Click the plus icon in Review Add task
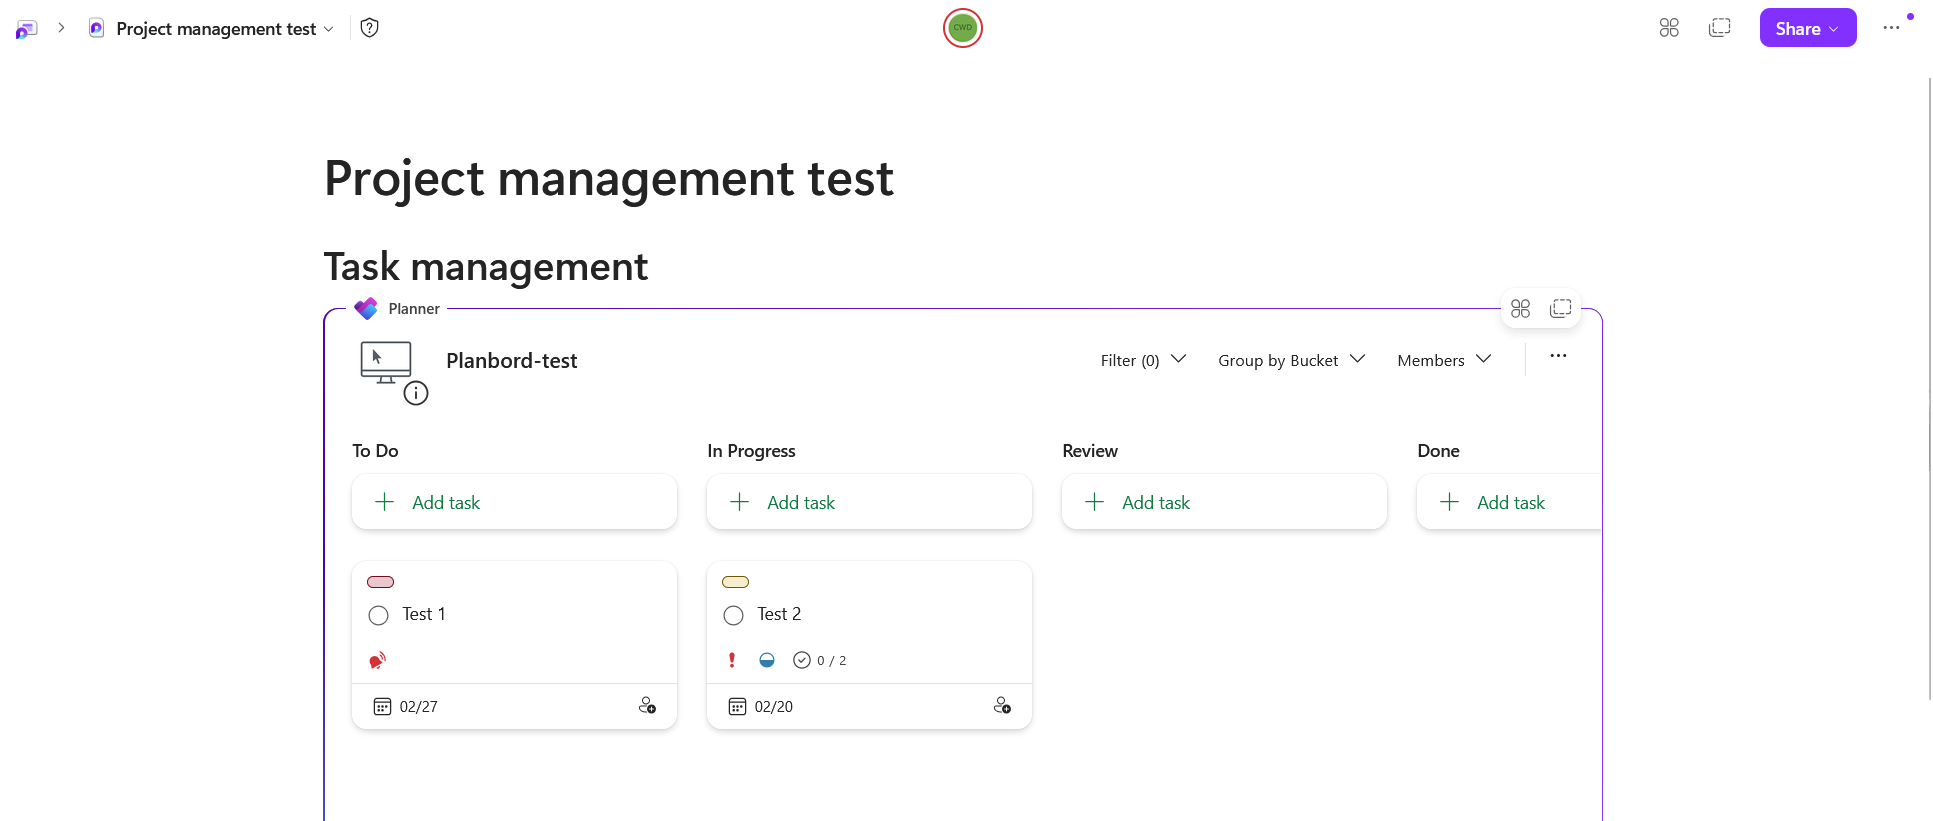This screenshot has width=1933, height=821. (x=1094, y=502)
